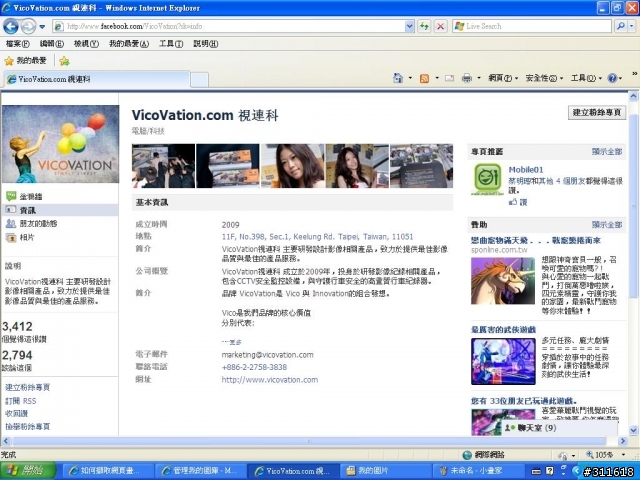Open the 工具(T) menu
The width and height of the screenshot is (640, 480).
point(171,43)
